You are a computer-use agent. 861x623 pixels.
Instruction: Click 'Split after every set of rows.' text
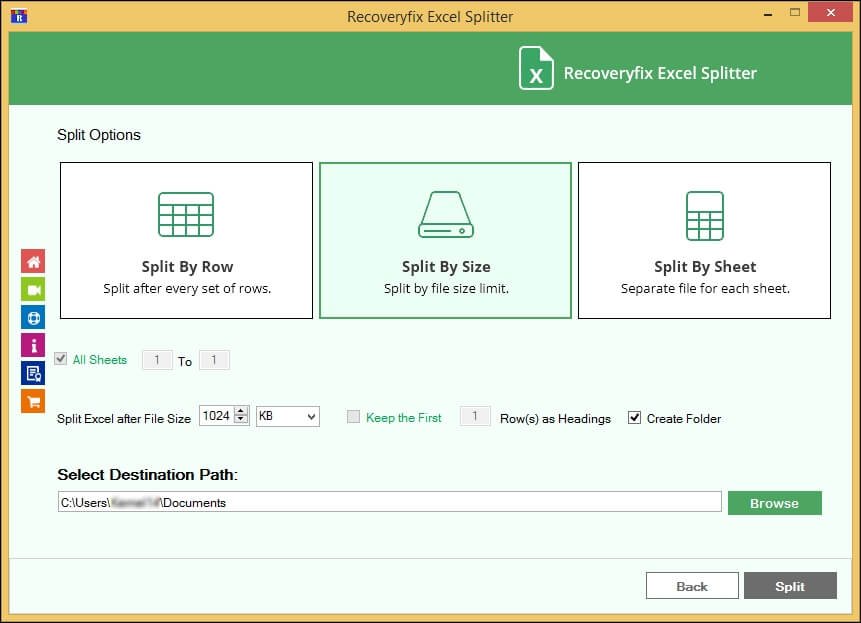[x=187, y=289]
